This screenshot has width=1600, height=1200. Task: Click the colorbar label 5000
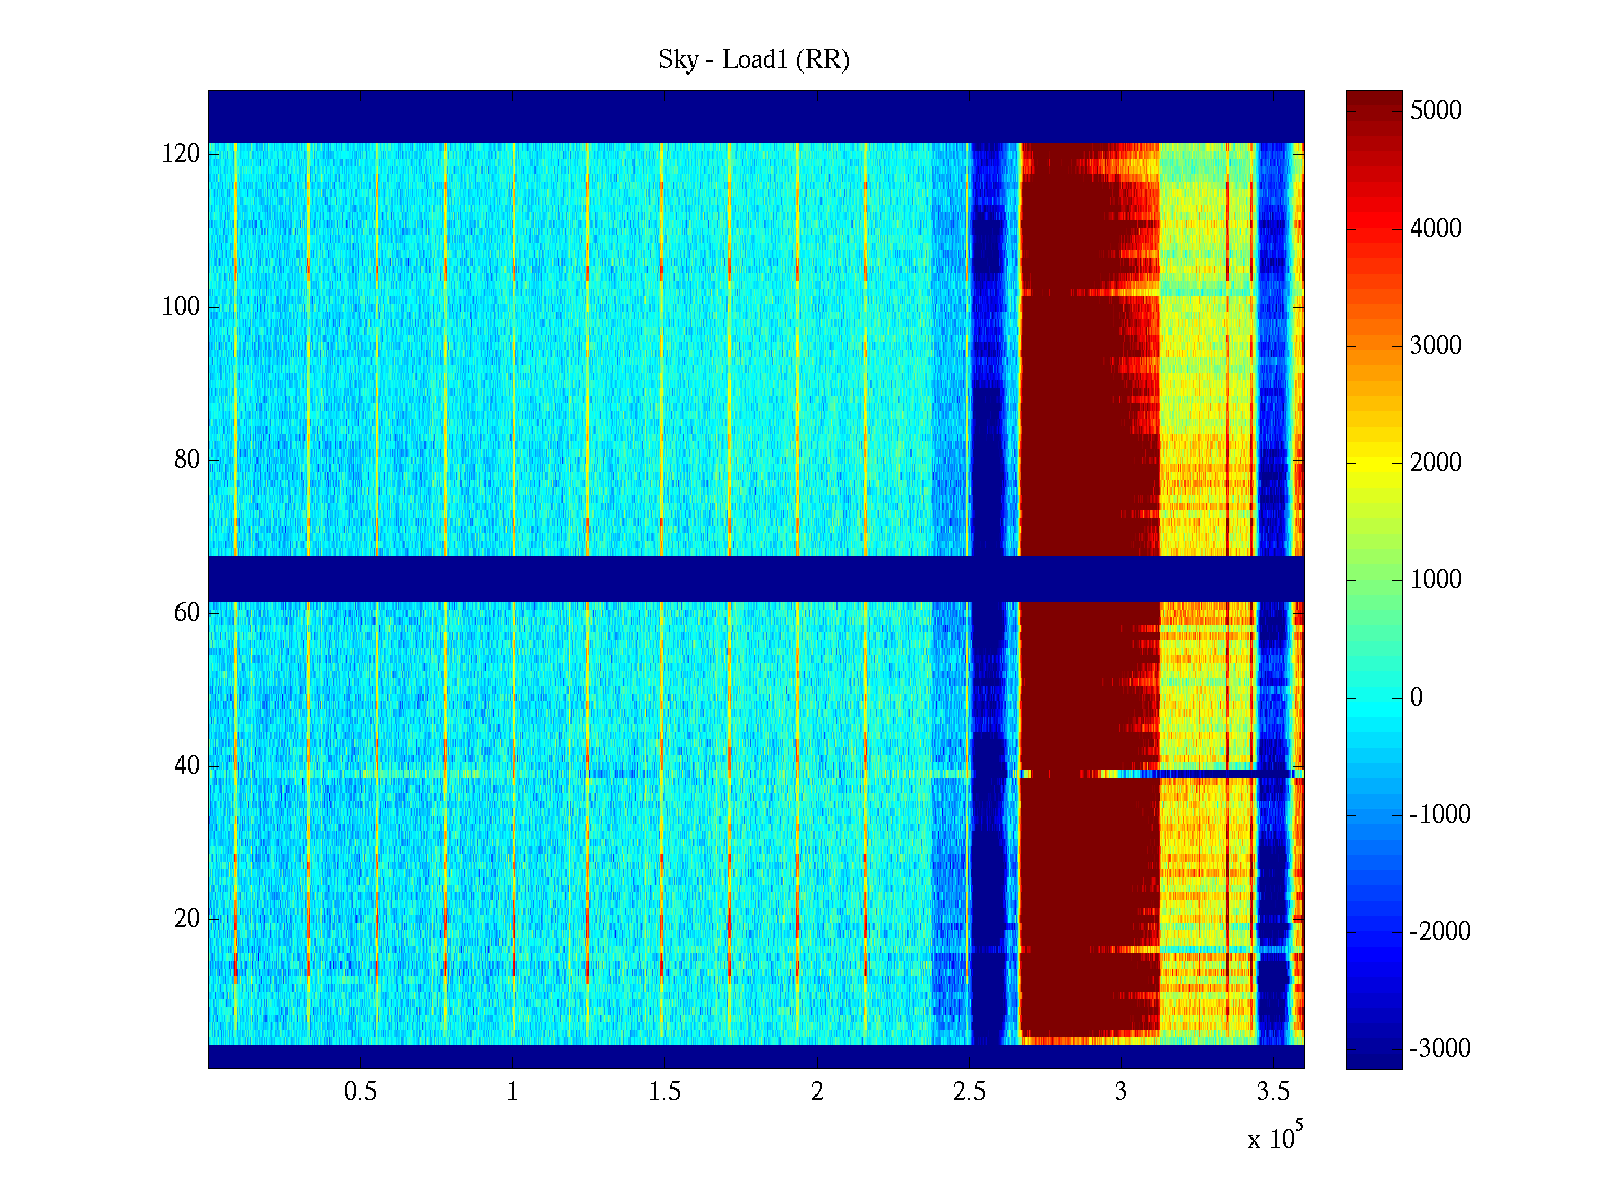1435,111
